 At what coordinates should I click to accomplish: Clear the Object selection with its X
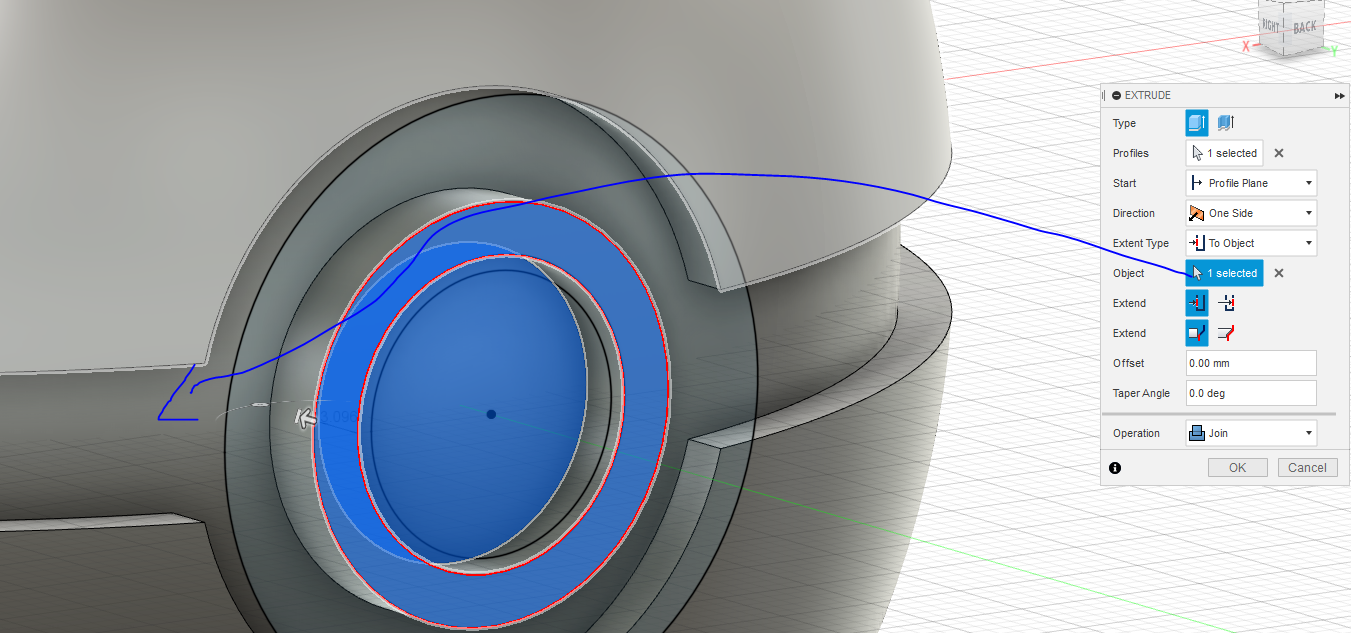[x=1279, y=273]
